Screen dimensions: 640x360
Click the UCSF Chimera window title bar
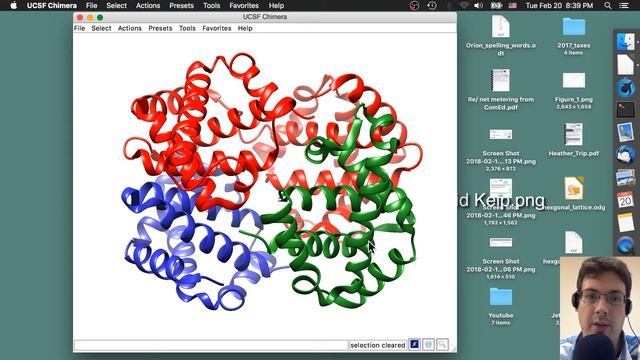(265, 17)
